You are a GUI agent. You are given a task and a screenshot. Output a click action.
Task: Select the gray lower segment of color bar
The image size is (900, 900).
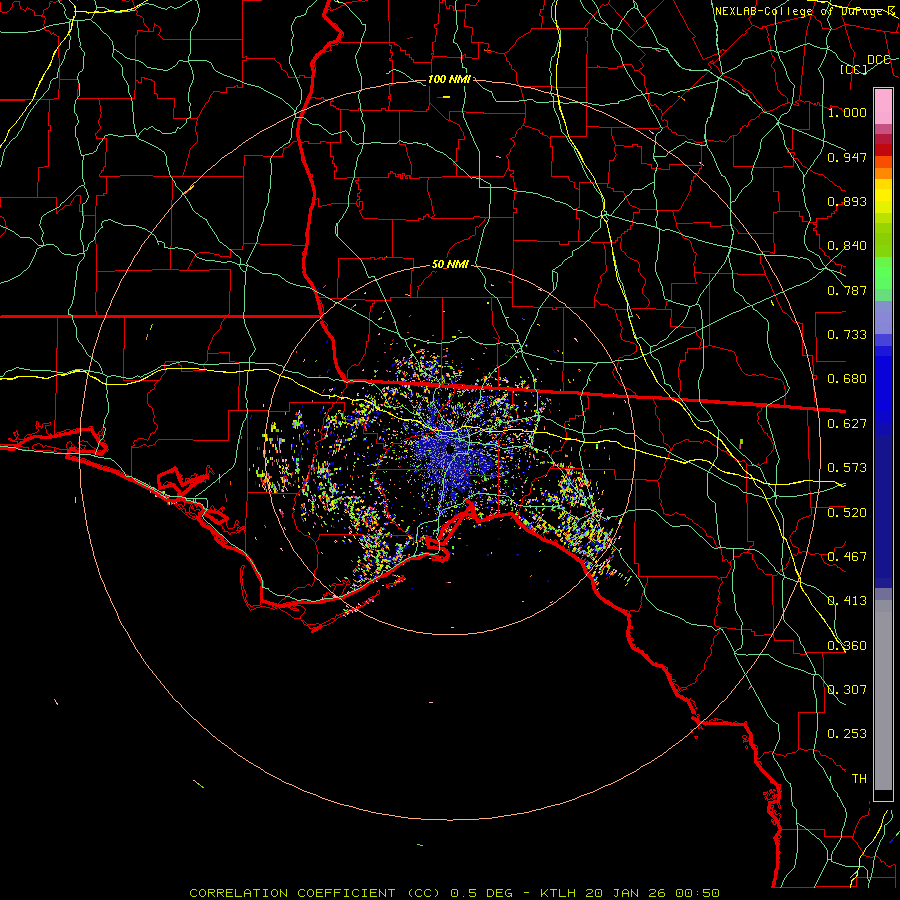pos(883,695)
